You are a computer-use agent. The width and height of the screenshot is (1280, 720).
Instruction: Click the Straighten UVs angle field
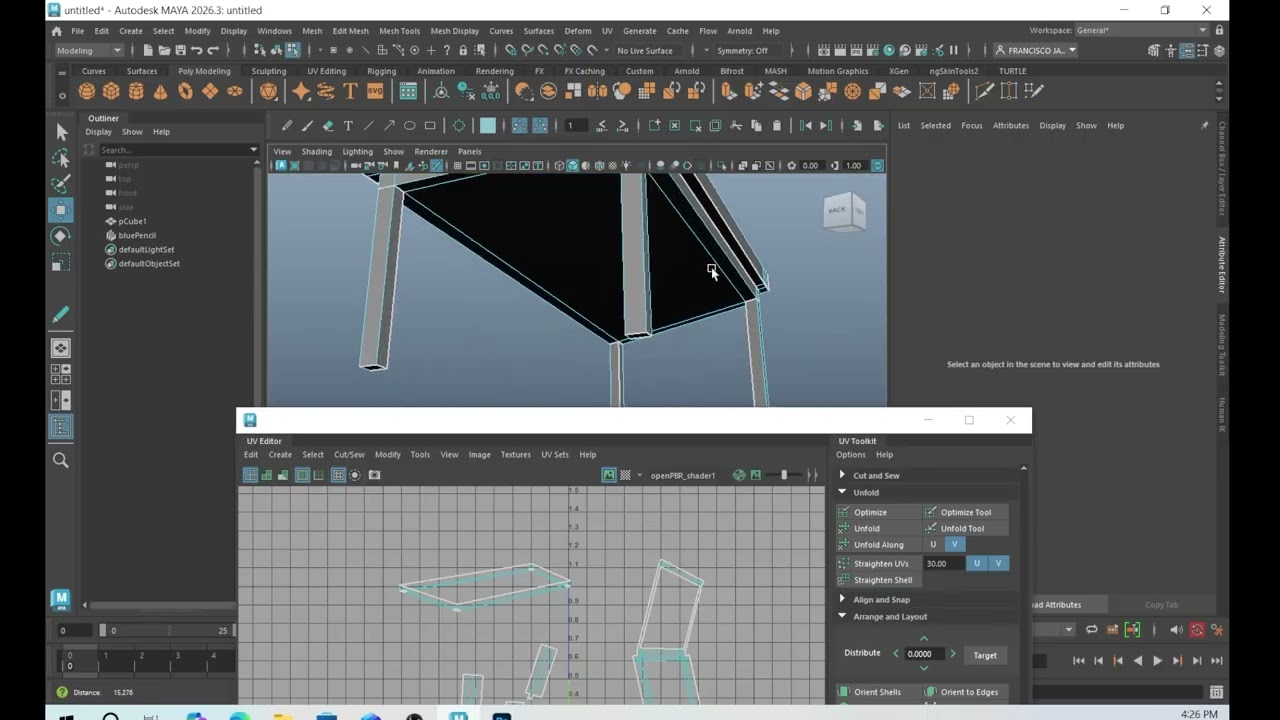click(942, 563)
